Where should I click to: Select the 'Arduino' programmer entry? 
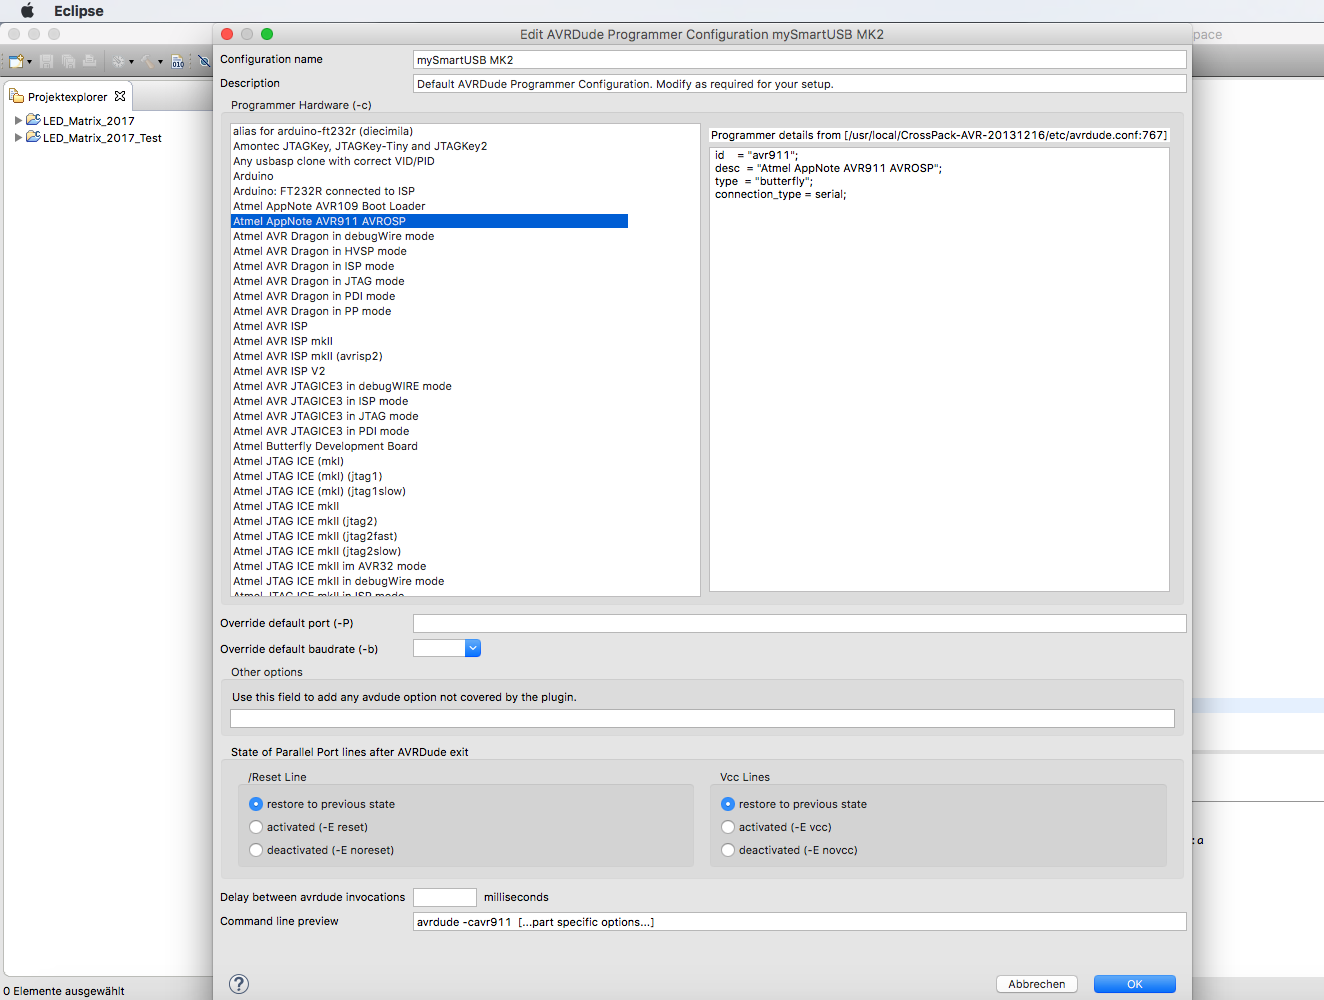click(253, 176)
